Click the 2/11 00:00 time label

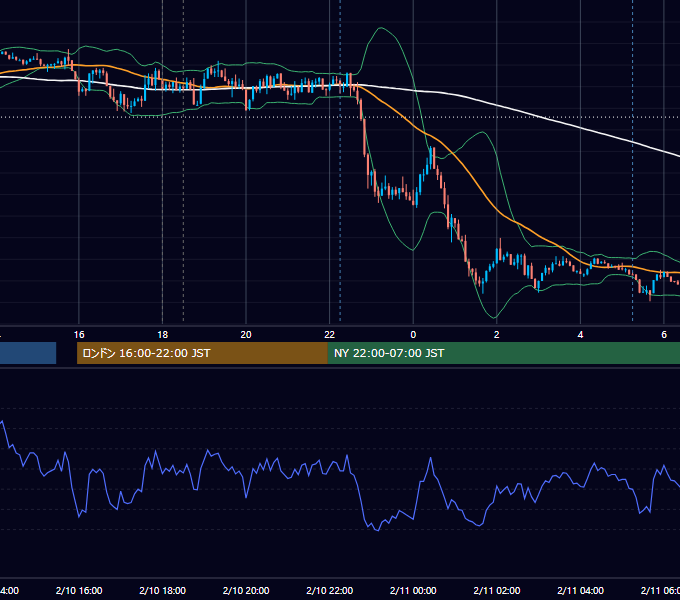413,590
